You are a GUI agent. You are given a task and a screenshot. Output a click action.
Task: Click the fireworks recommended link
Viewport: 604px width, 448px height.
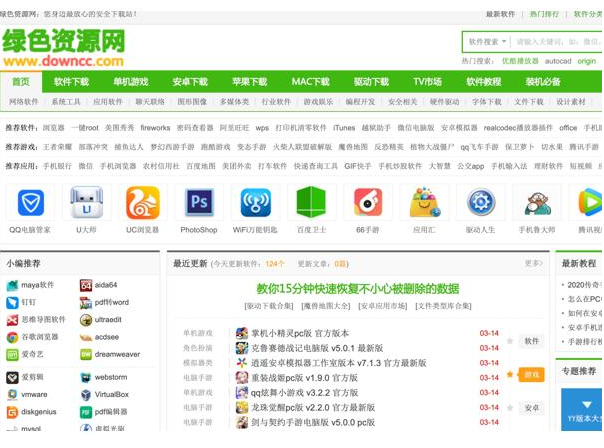pos(155,128)
